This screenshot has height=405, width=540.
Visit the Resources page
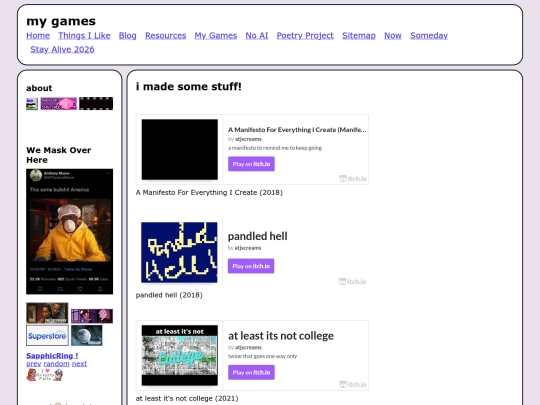(x=165, y=35)
